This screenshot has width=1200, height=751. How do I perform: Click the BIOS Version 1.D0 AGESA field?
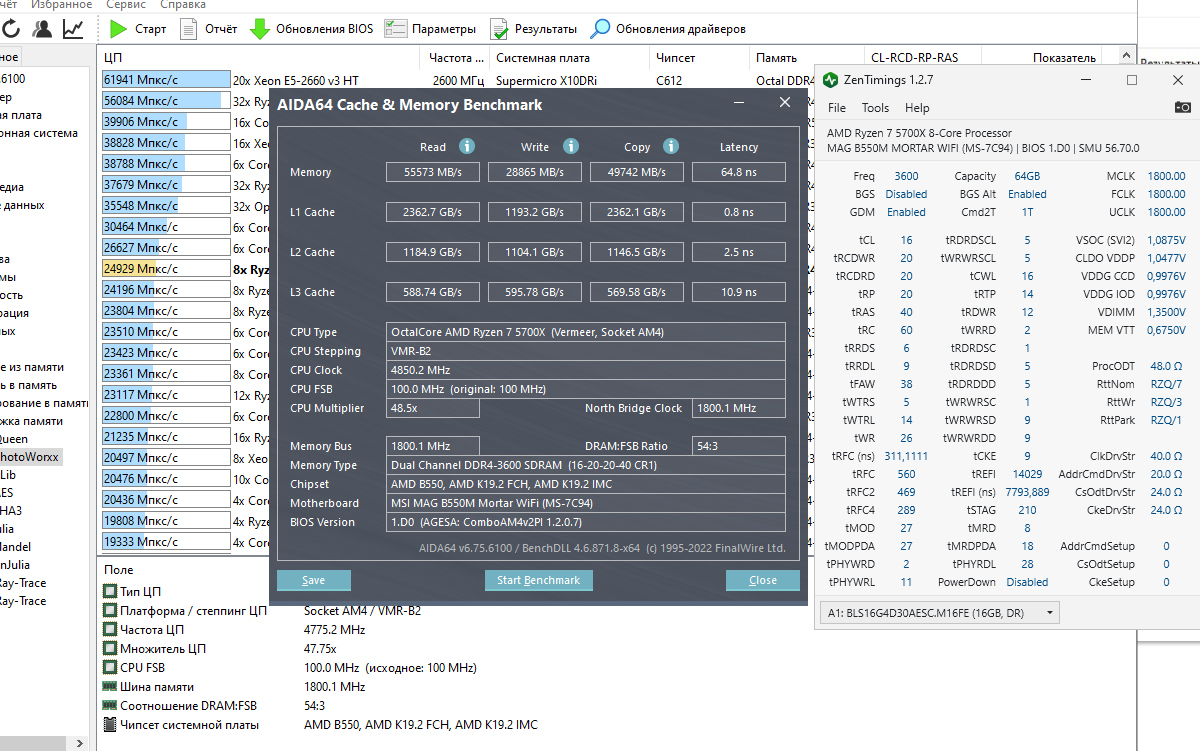[586, 522]
